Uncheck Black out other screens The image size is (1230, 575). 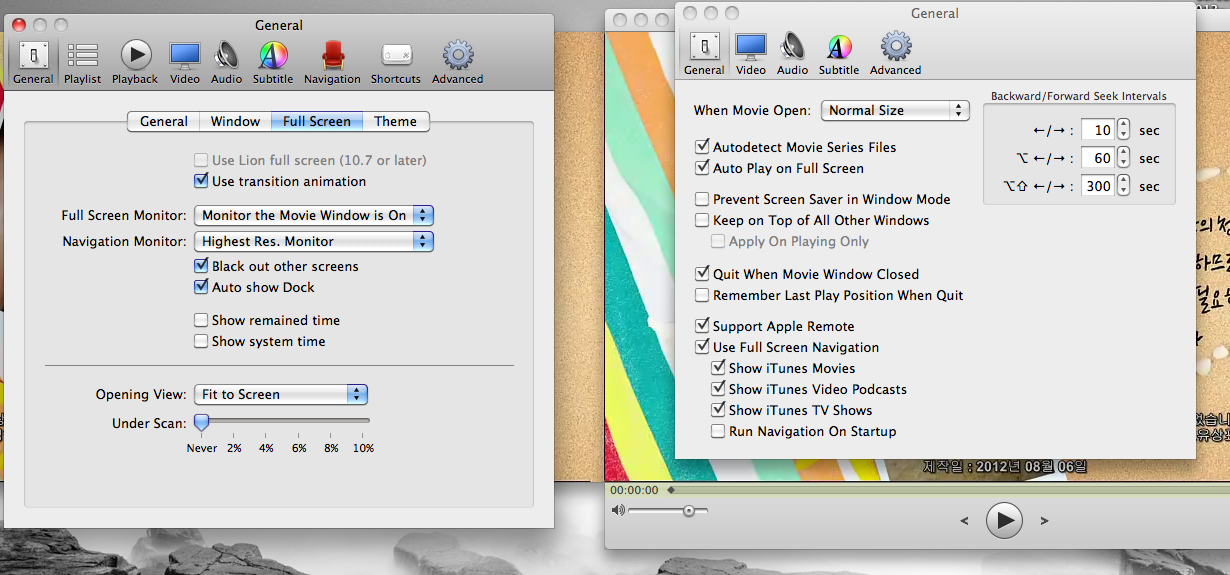(202, 266)
